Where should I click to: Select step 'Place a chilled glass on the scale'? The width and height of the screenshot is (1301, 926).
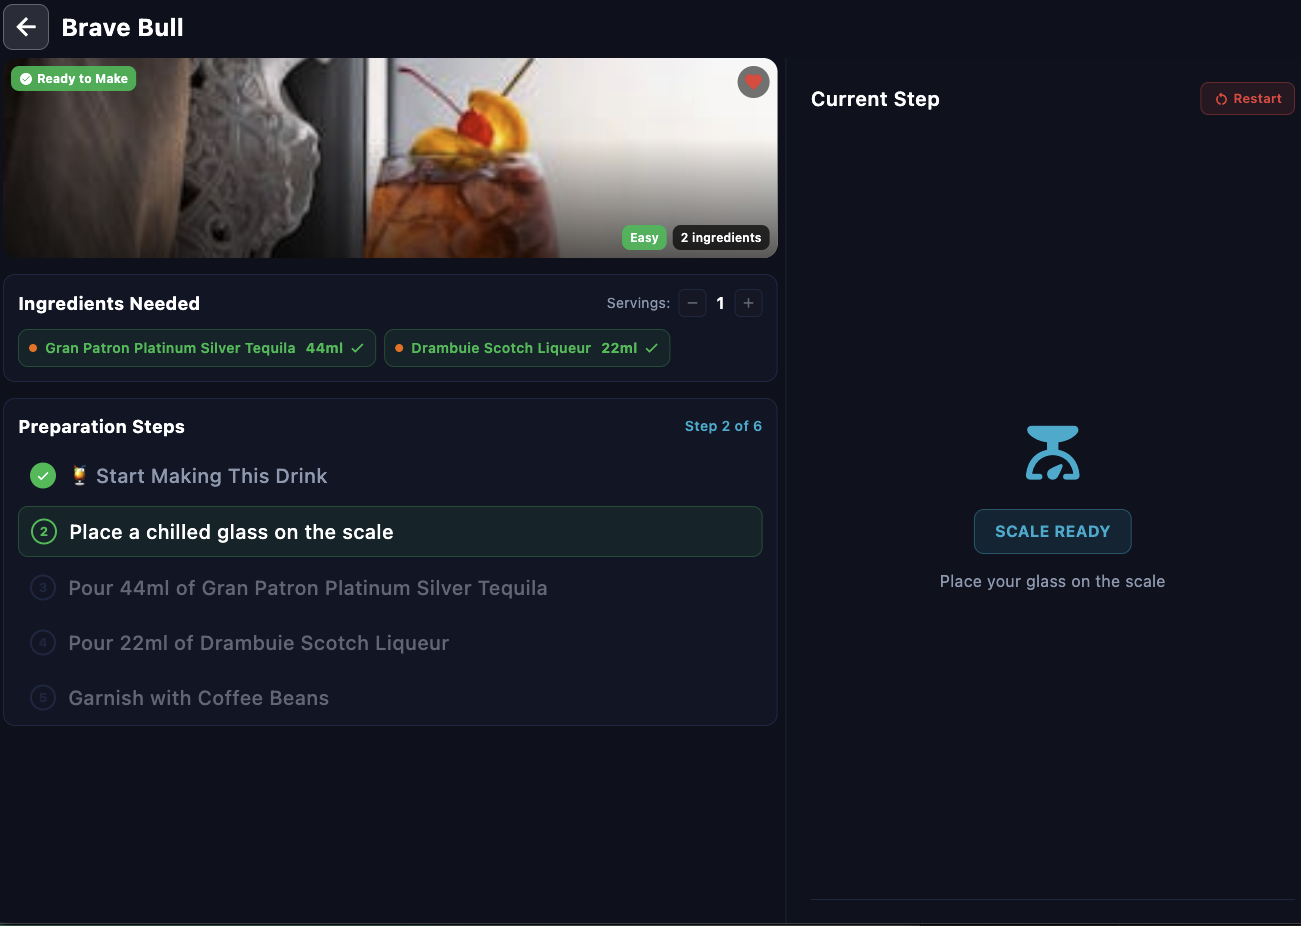pos(390,532)
